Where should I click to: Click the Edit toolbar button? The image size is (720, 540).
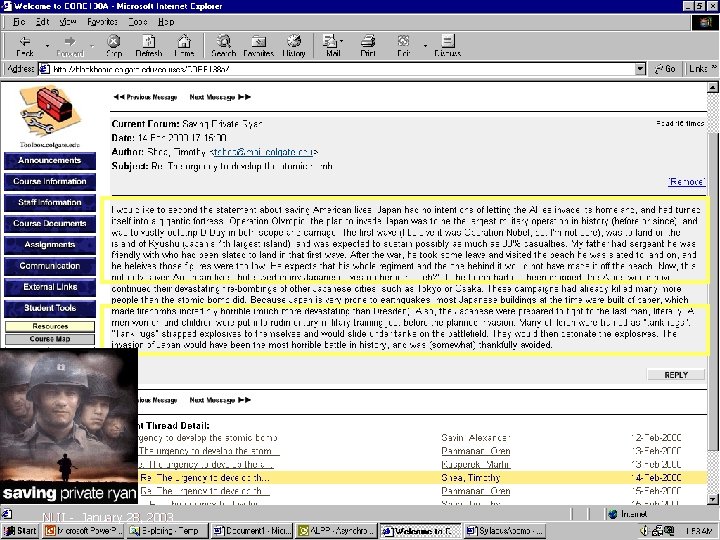[404, 46]
